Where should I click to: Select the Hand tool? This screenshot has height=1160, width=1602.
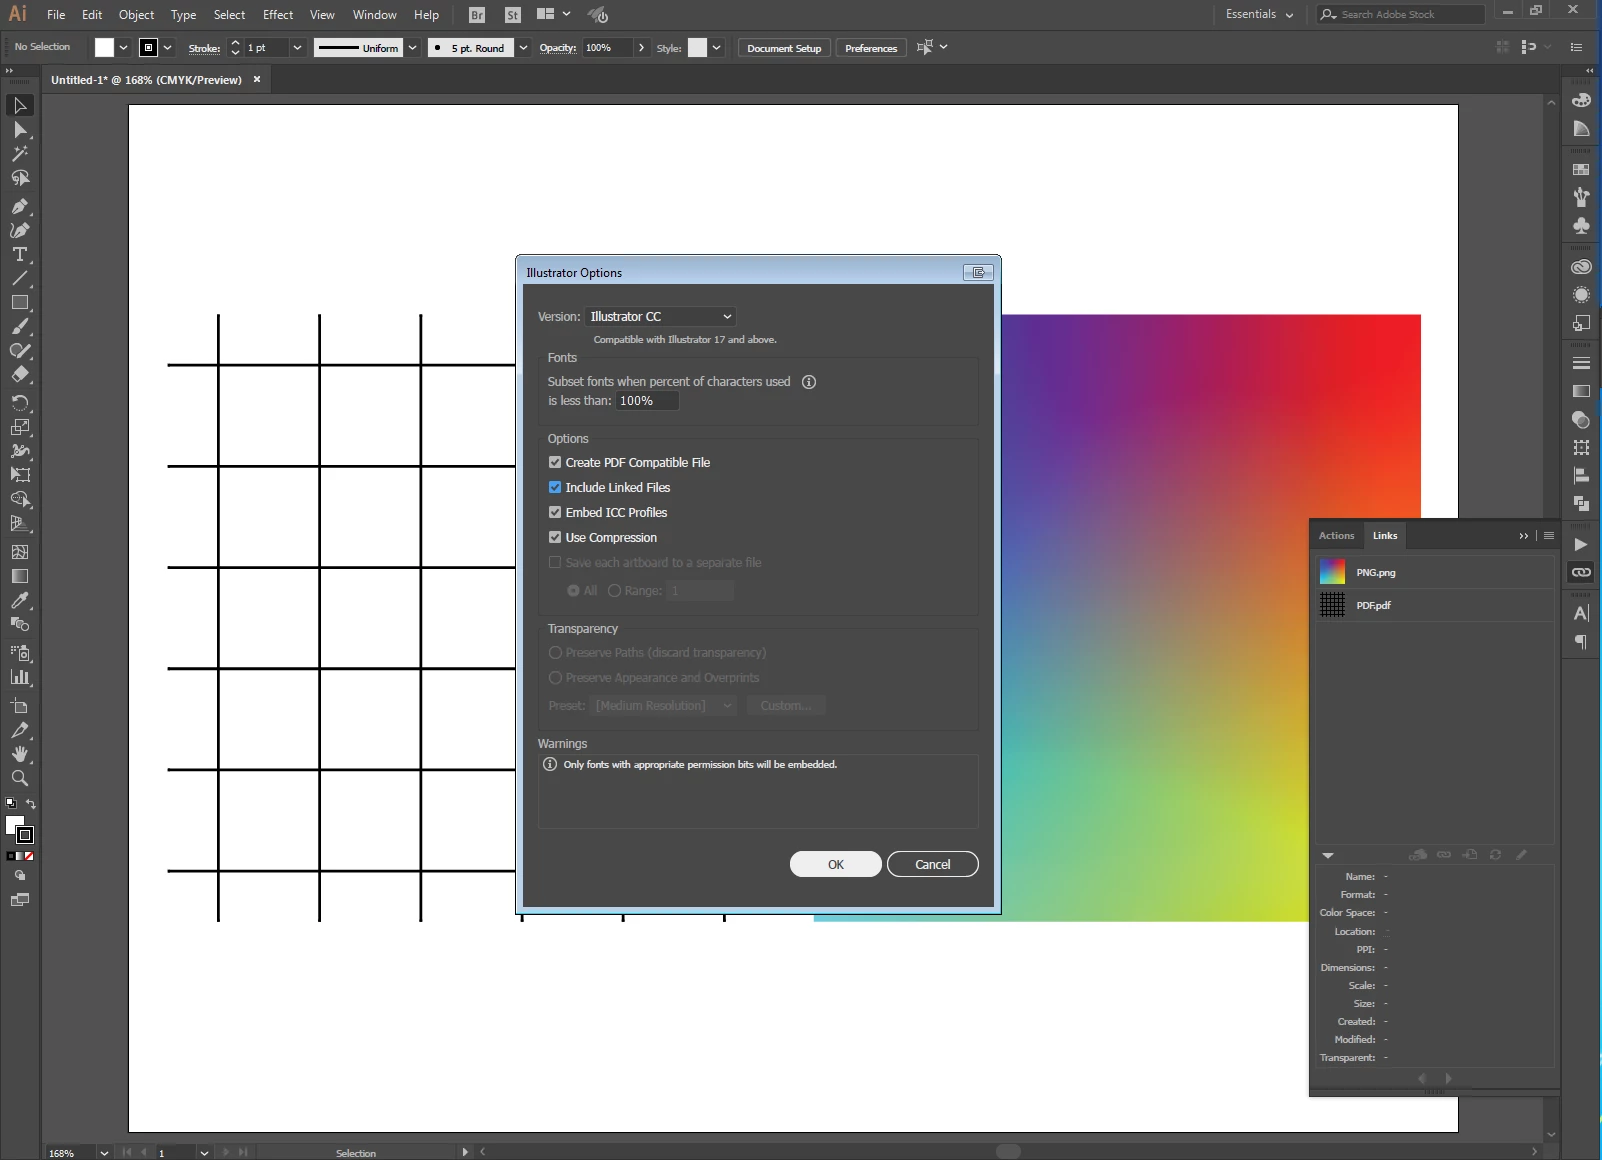19,754
